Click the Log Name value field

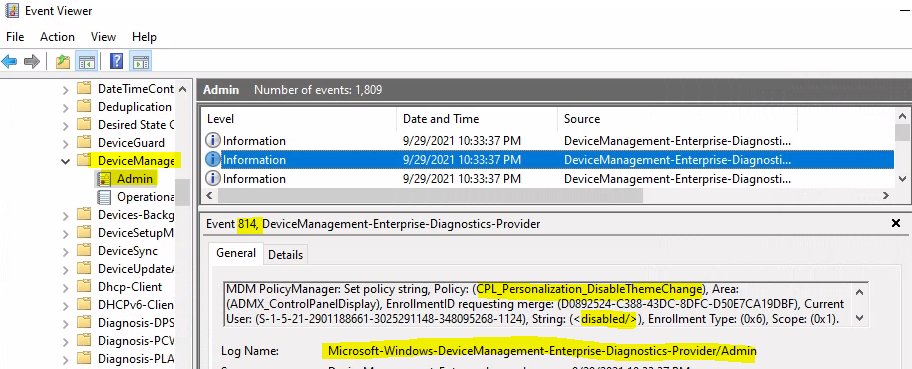point(542,351)
